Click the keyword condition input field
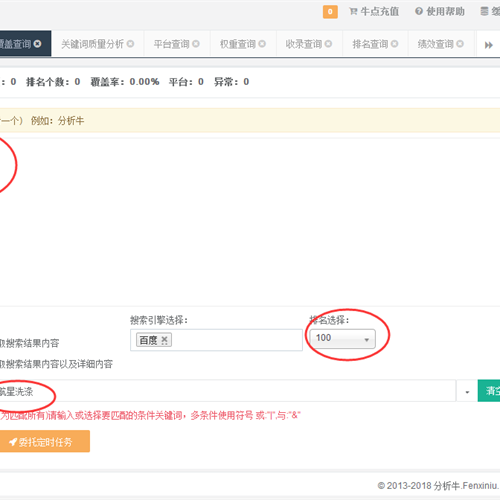The image size is (500, 500). [228, 391]
